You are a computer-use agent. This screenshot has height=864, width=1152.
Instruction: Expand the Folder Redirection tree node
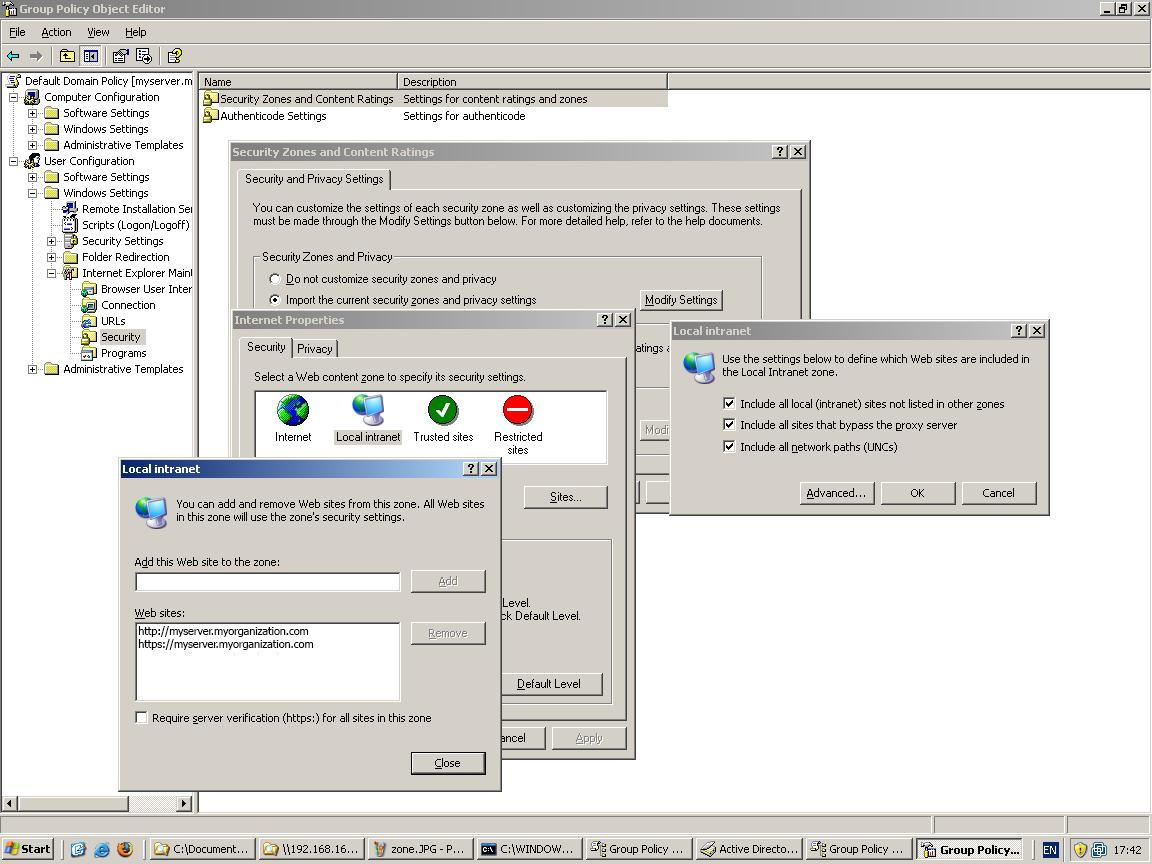pos(52,257)
